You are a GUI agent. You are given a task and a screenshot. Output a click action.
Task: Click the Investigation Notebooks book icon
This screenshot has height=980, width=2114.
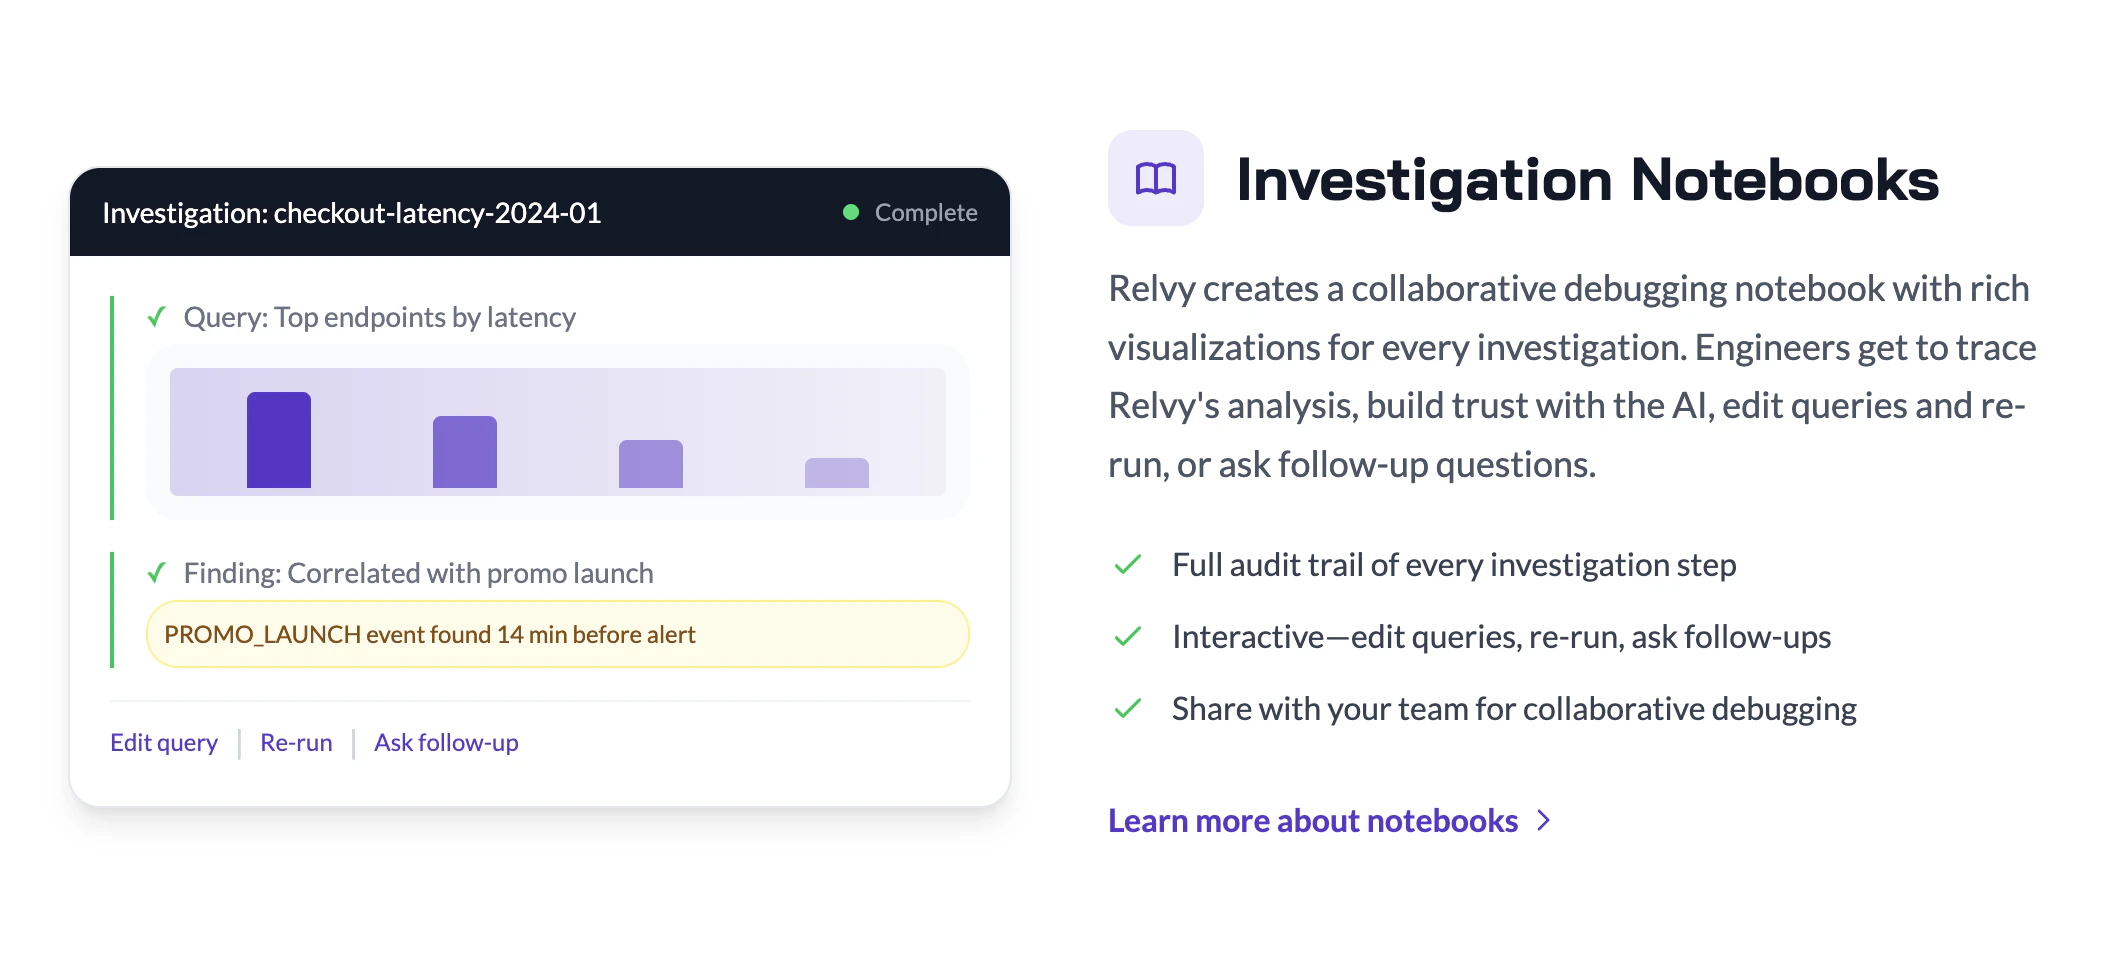pos(1155,180)
